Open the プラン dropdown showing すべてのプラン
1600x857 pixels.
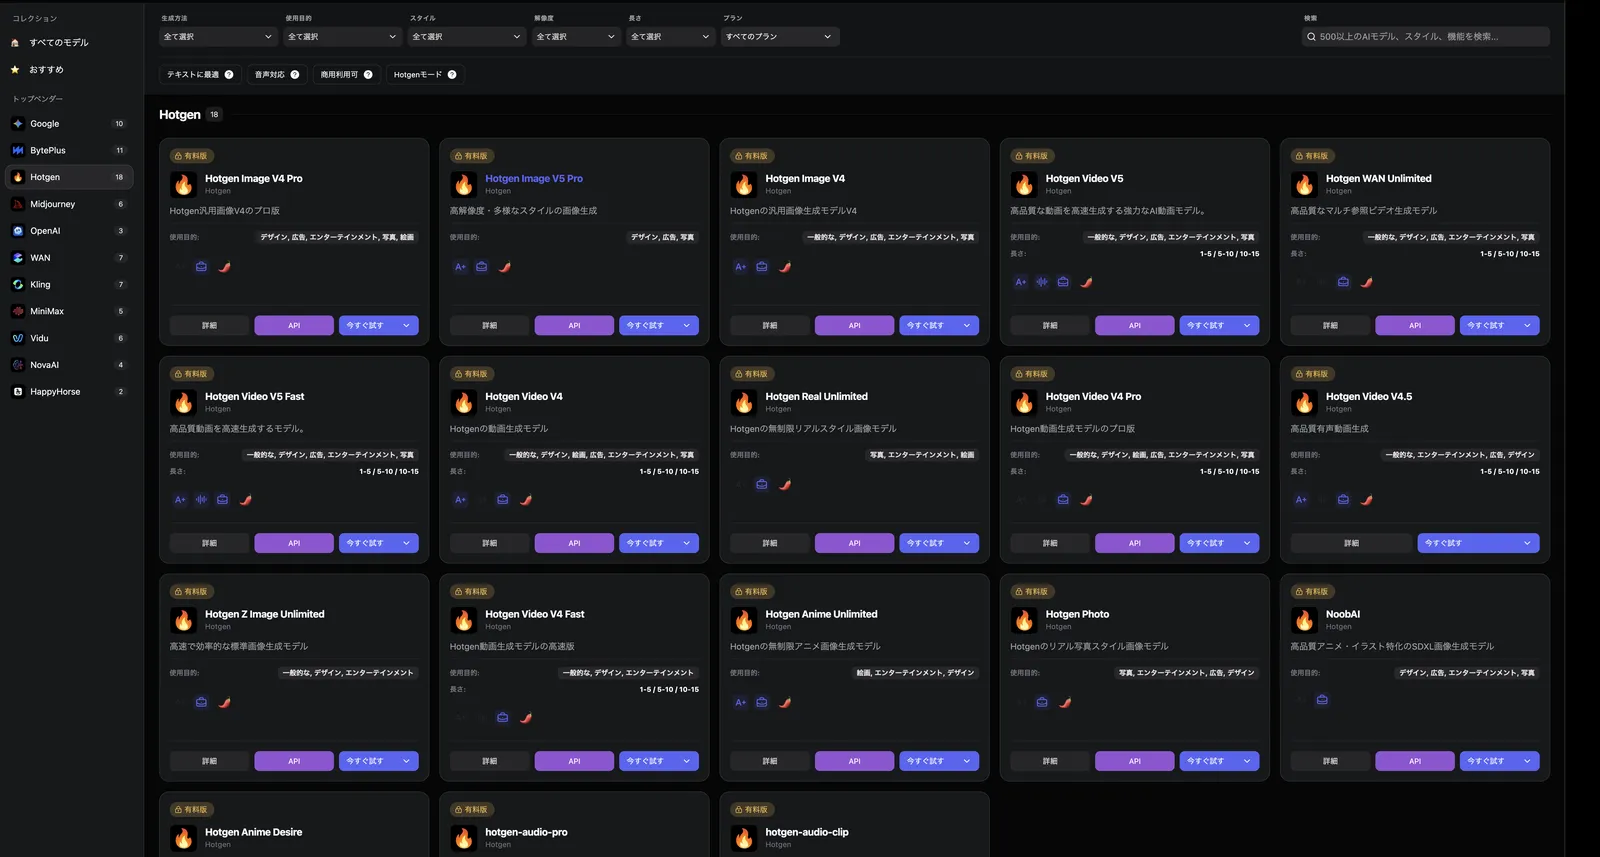pos(780,37)
